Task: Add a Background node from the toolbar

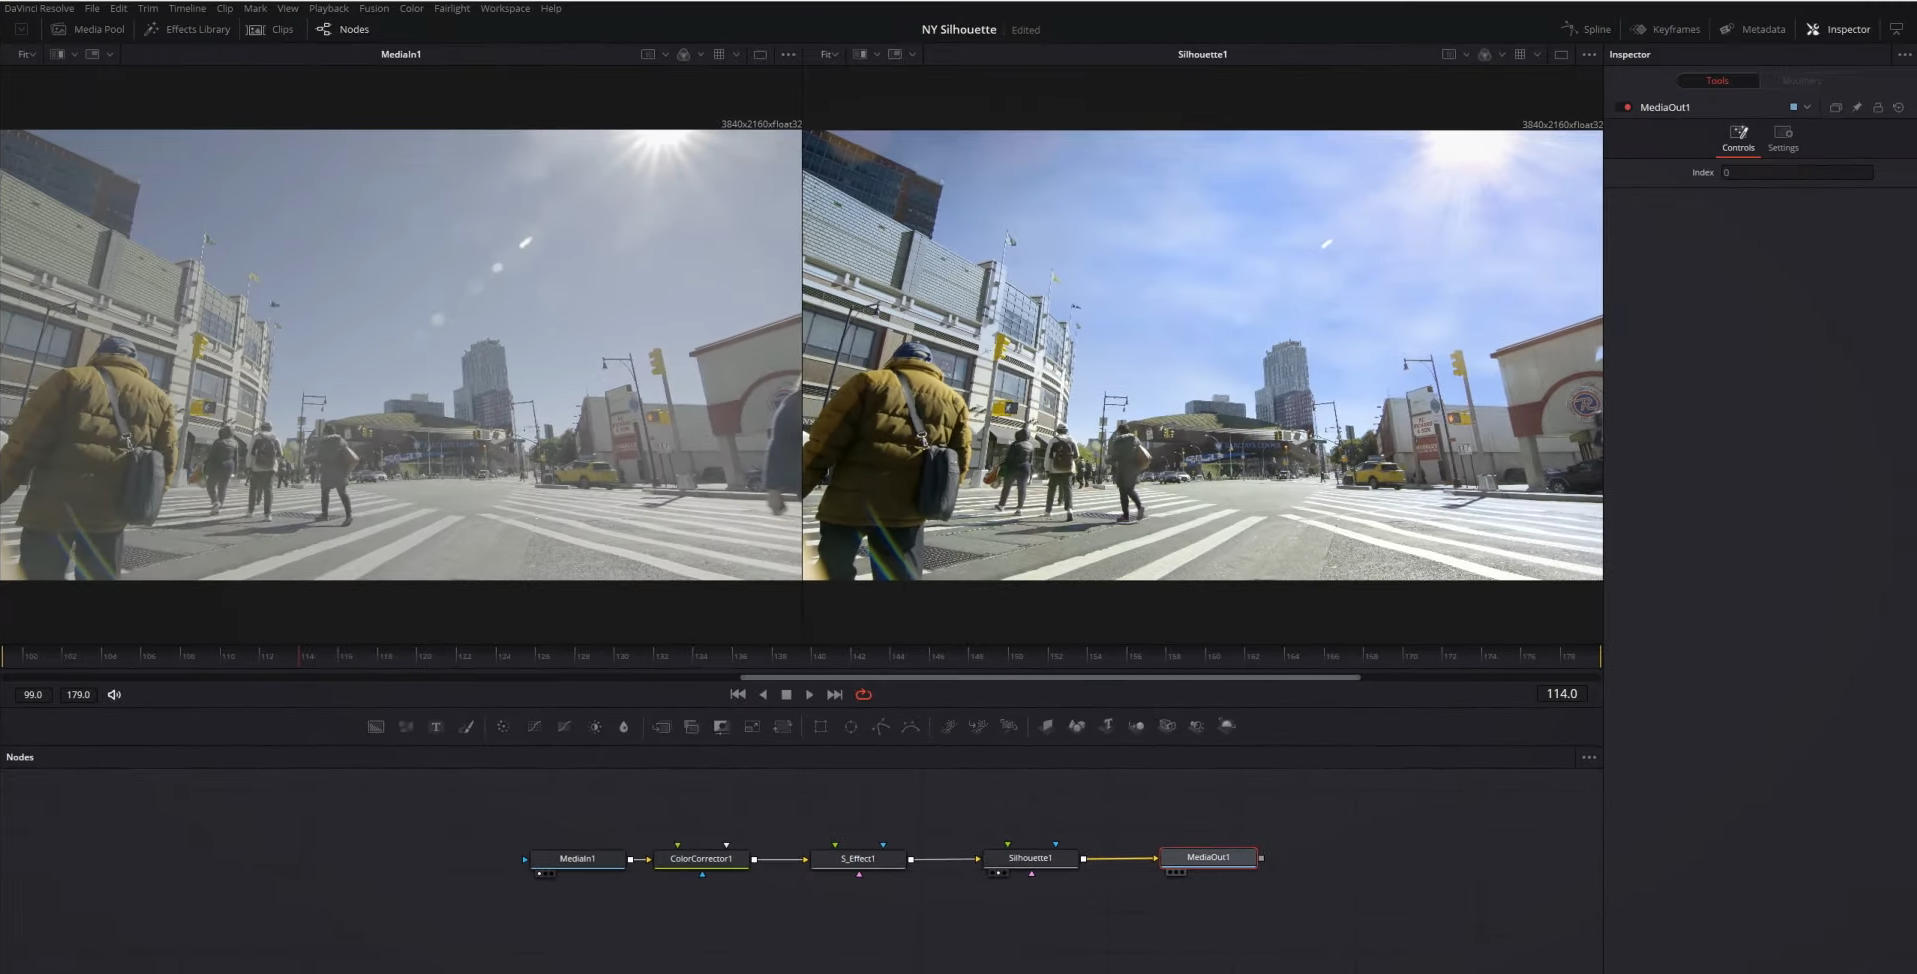Action: (x=376, y=727)
